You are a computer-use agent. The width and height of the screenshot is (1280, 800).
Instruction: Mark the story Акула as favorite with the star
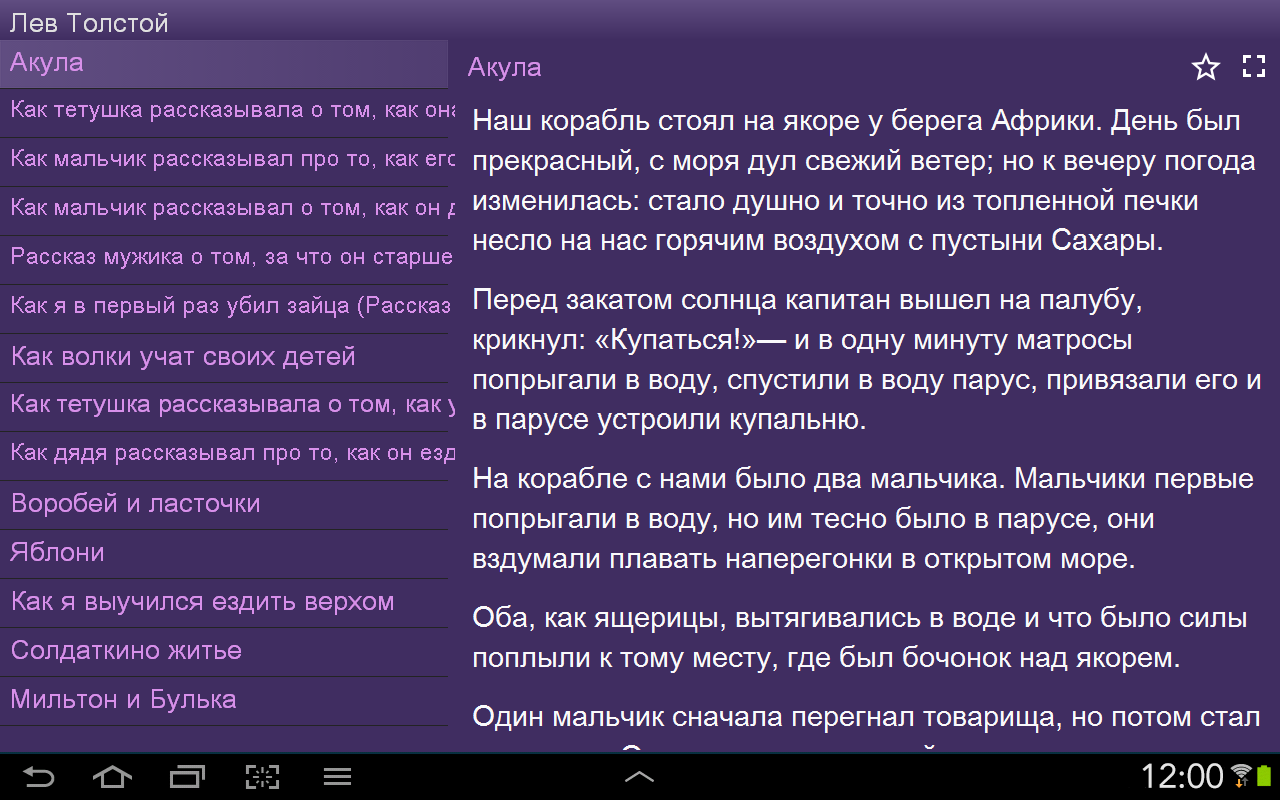[x=1206, y=67]
